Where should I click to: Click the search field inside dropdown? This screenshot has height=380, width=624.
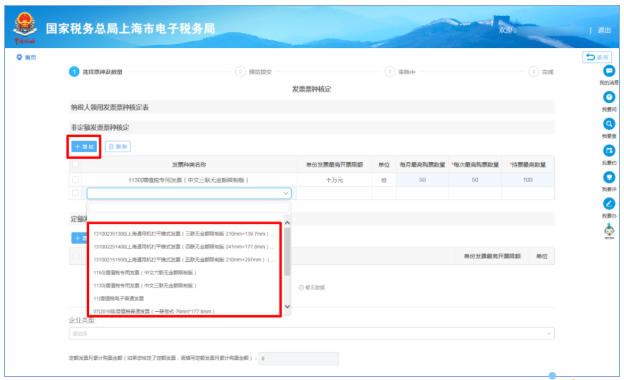[x=189, y=208]
